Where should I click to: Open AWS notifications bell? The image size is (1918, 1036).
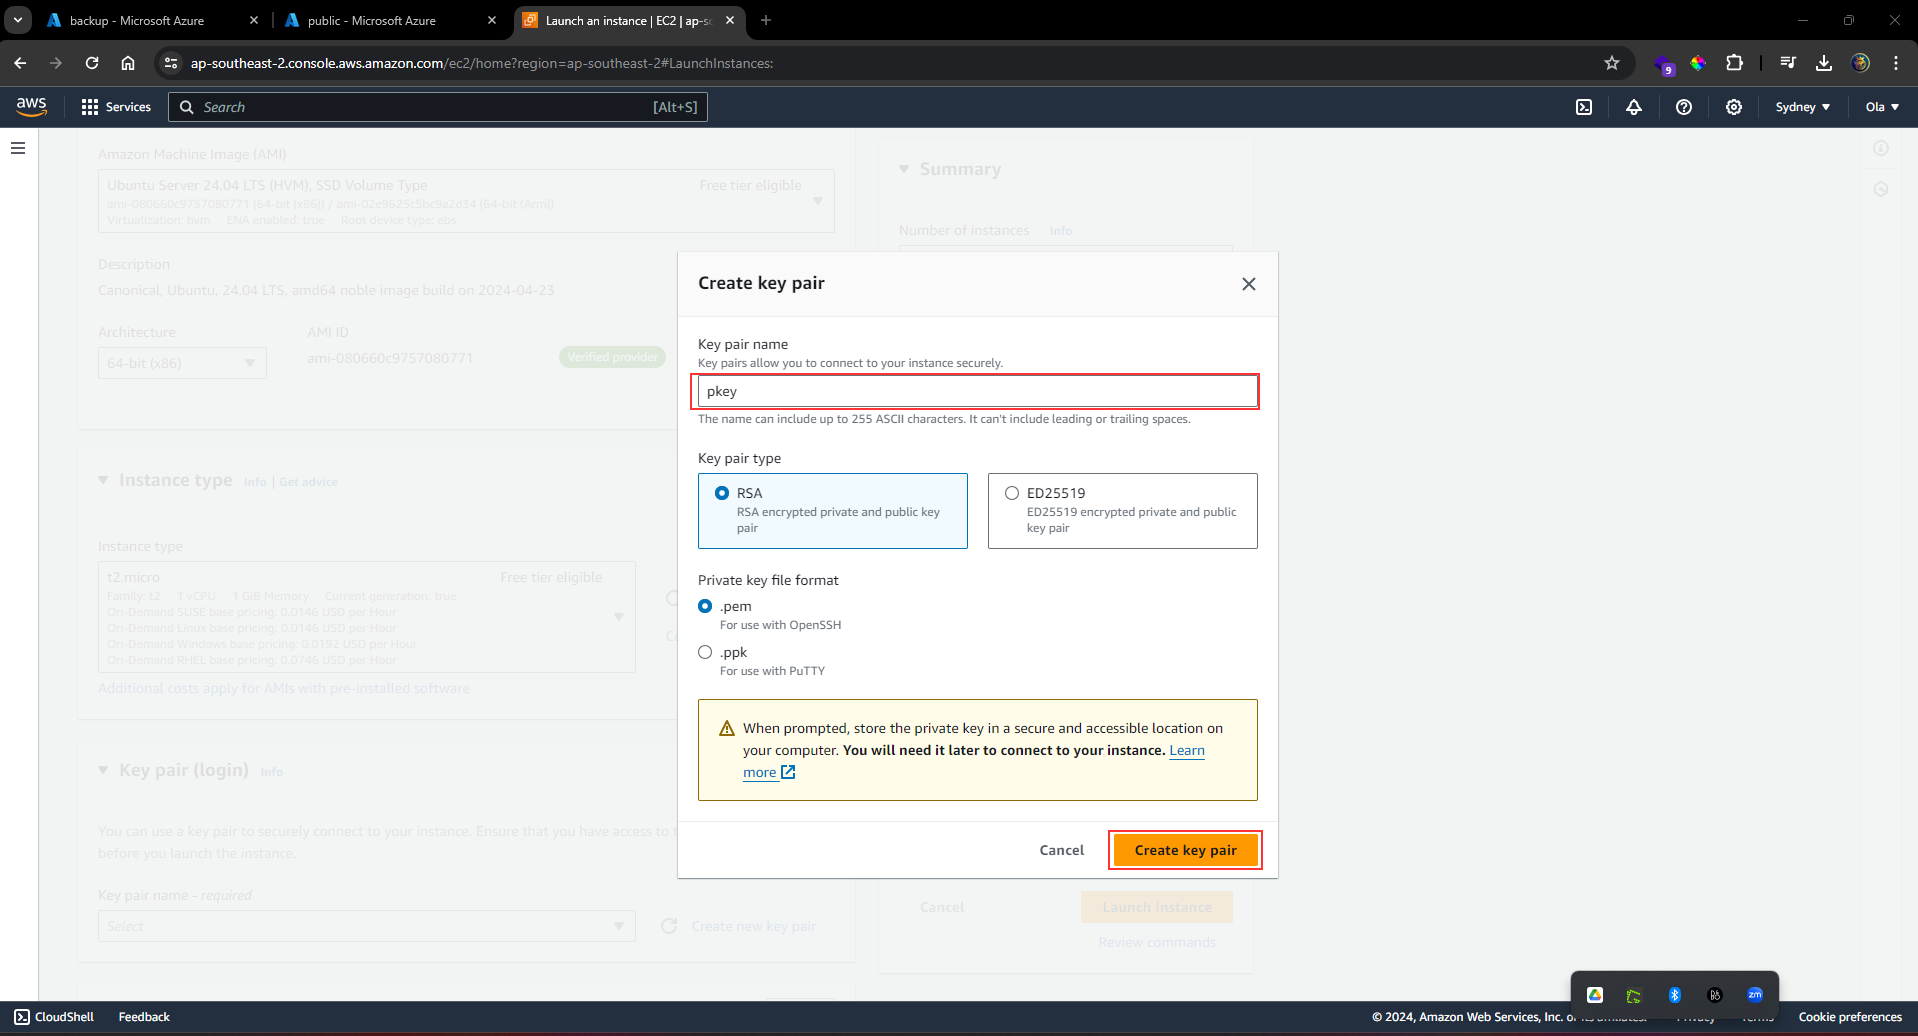coord(1633,107)
